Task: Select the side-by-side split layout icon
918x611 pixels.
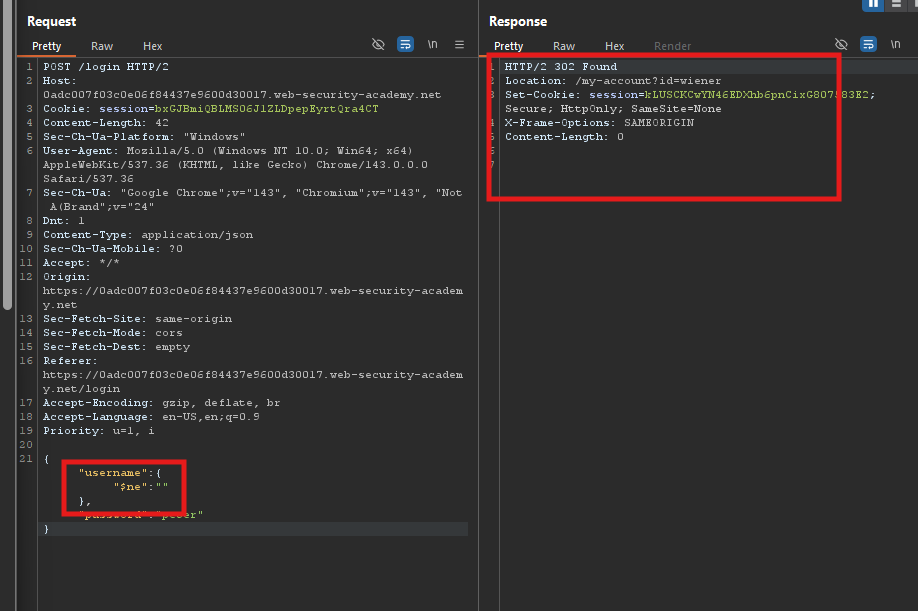Action: click(x=872, y=4)
